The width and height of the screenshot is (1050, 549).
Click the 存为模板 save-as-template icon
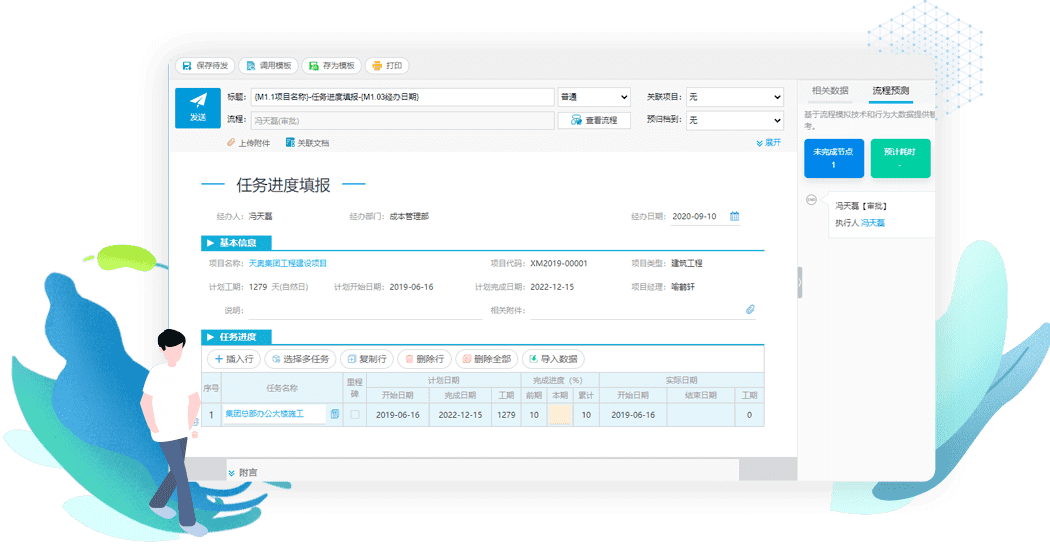tap(313, 66)
